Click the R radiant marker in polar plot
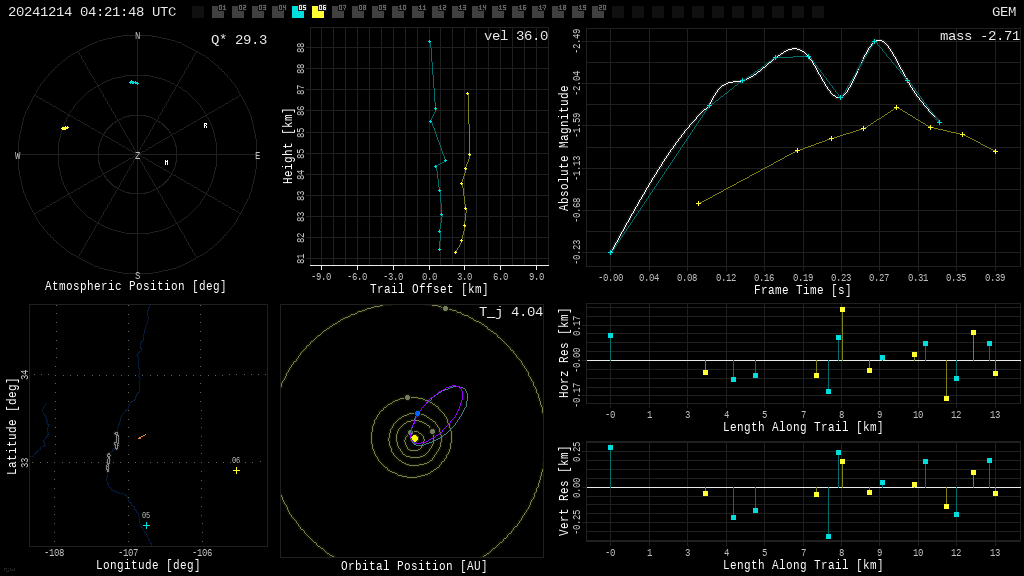Screen dimensions: 1024x576 coord(206,126)
